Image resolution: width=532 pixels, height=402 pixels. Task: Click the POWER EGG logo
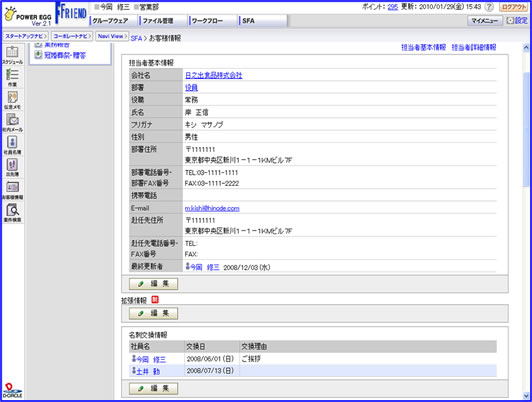click(28, 16)
